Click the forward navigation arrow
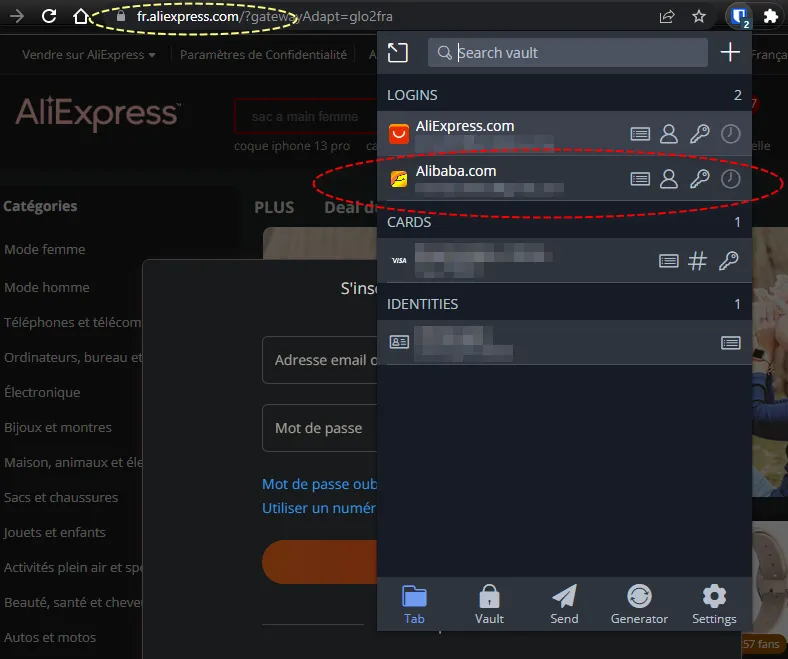The height and width of the screenshot is (659, 788). [17, 16]
